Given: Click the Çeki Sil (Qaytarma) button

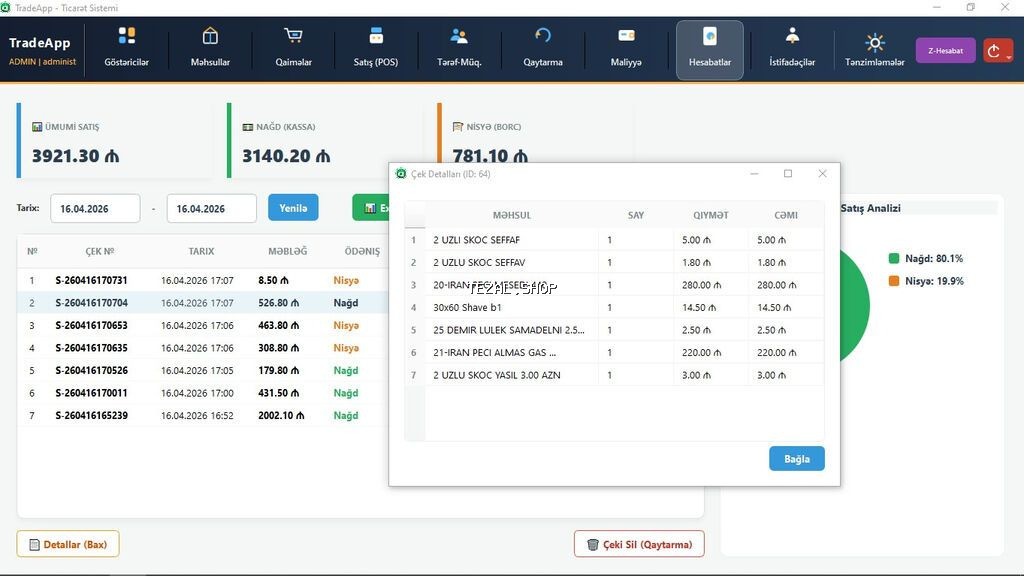Looking at the screenshot, I should [639, 544].
